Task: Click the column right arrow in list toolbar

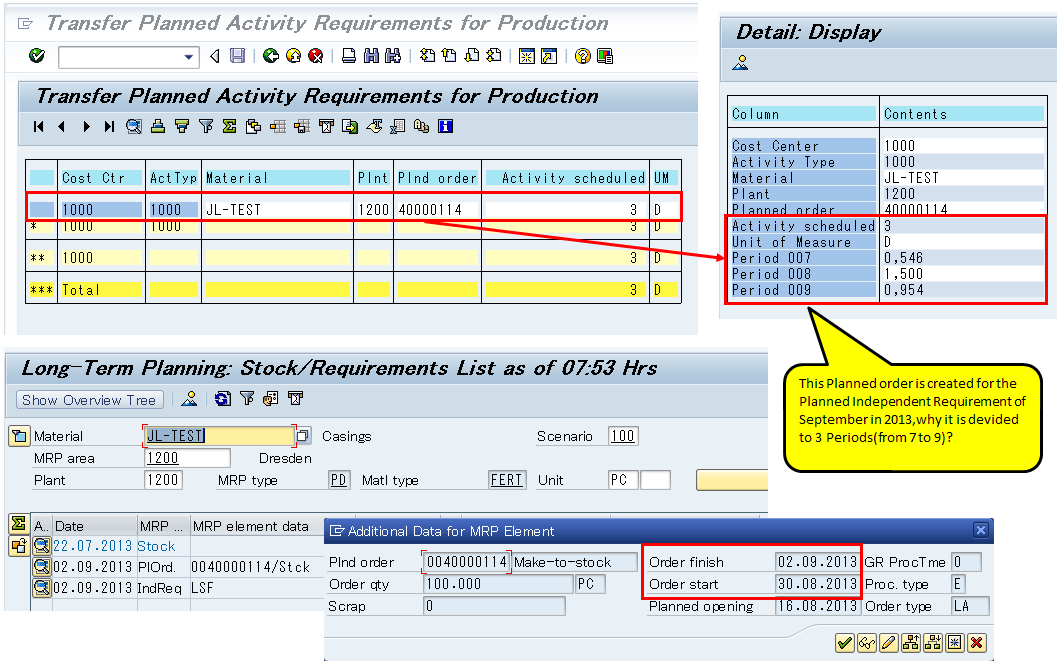Action: (86, 126)
